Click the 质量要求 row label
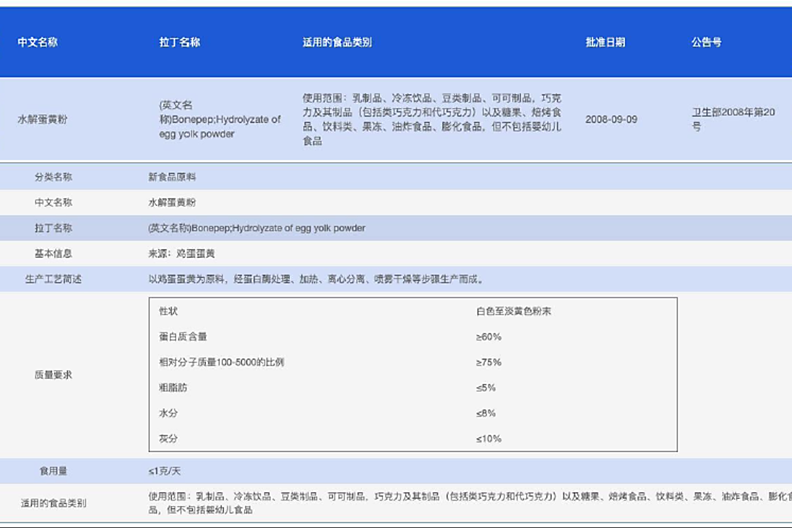792x528 pixels. pos(53,374)
